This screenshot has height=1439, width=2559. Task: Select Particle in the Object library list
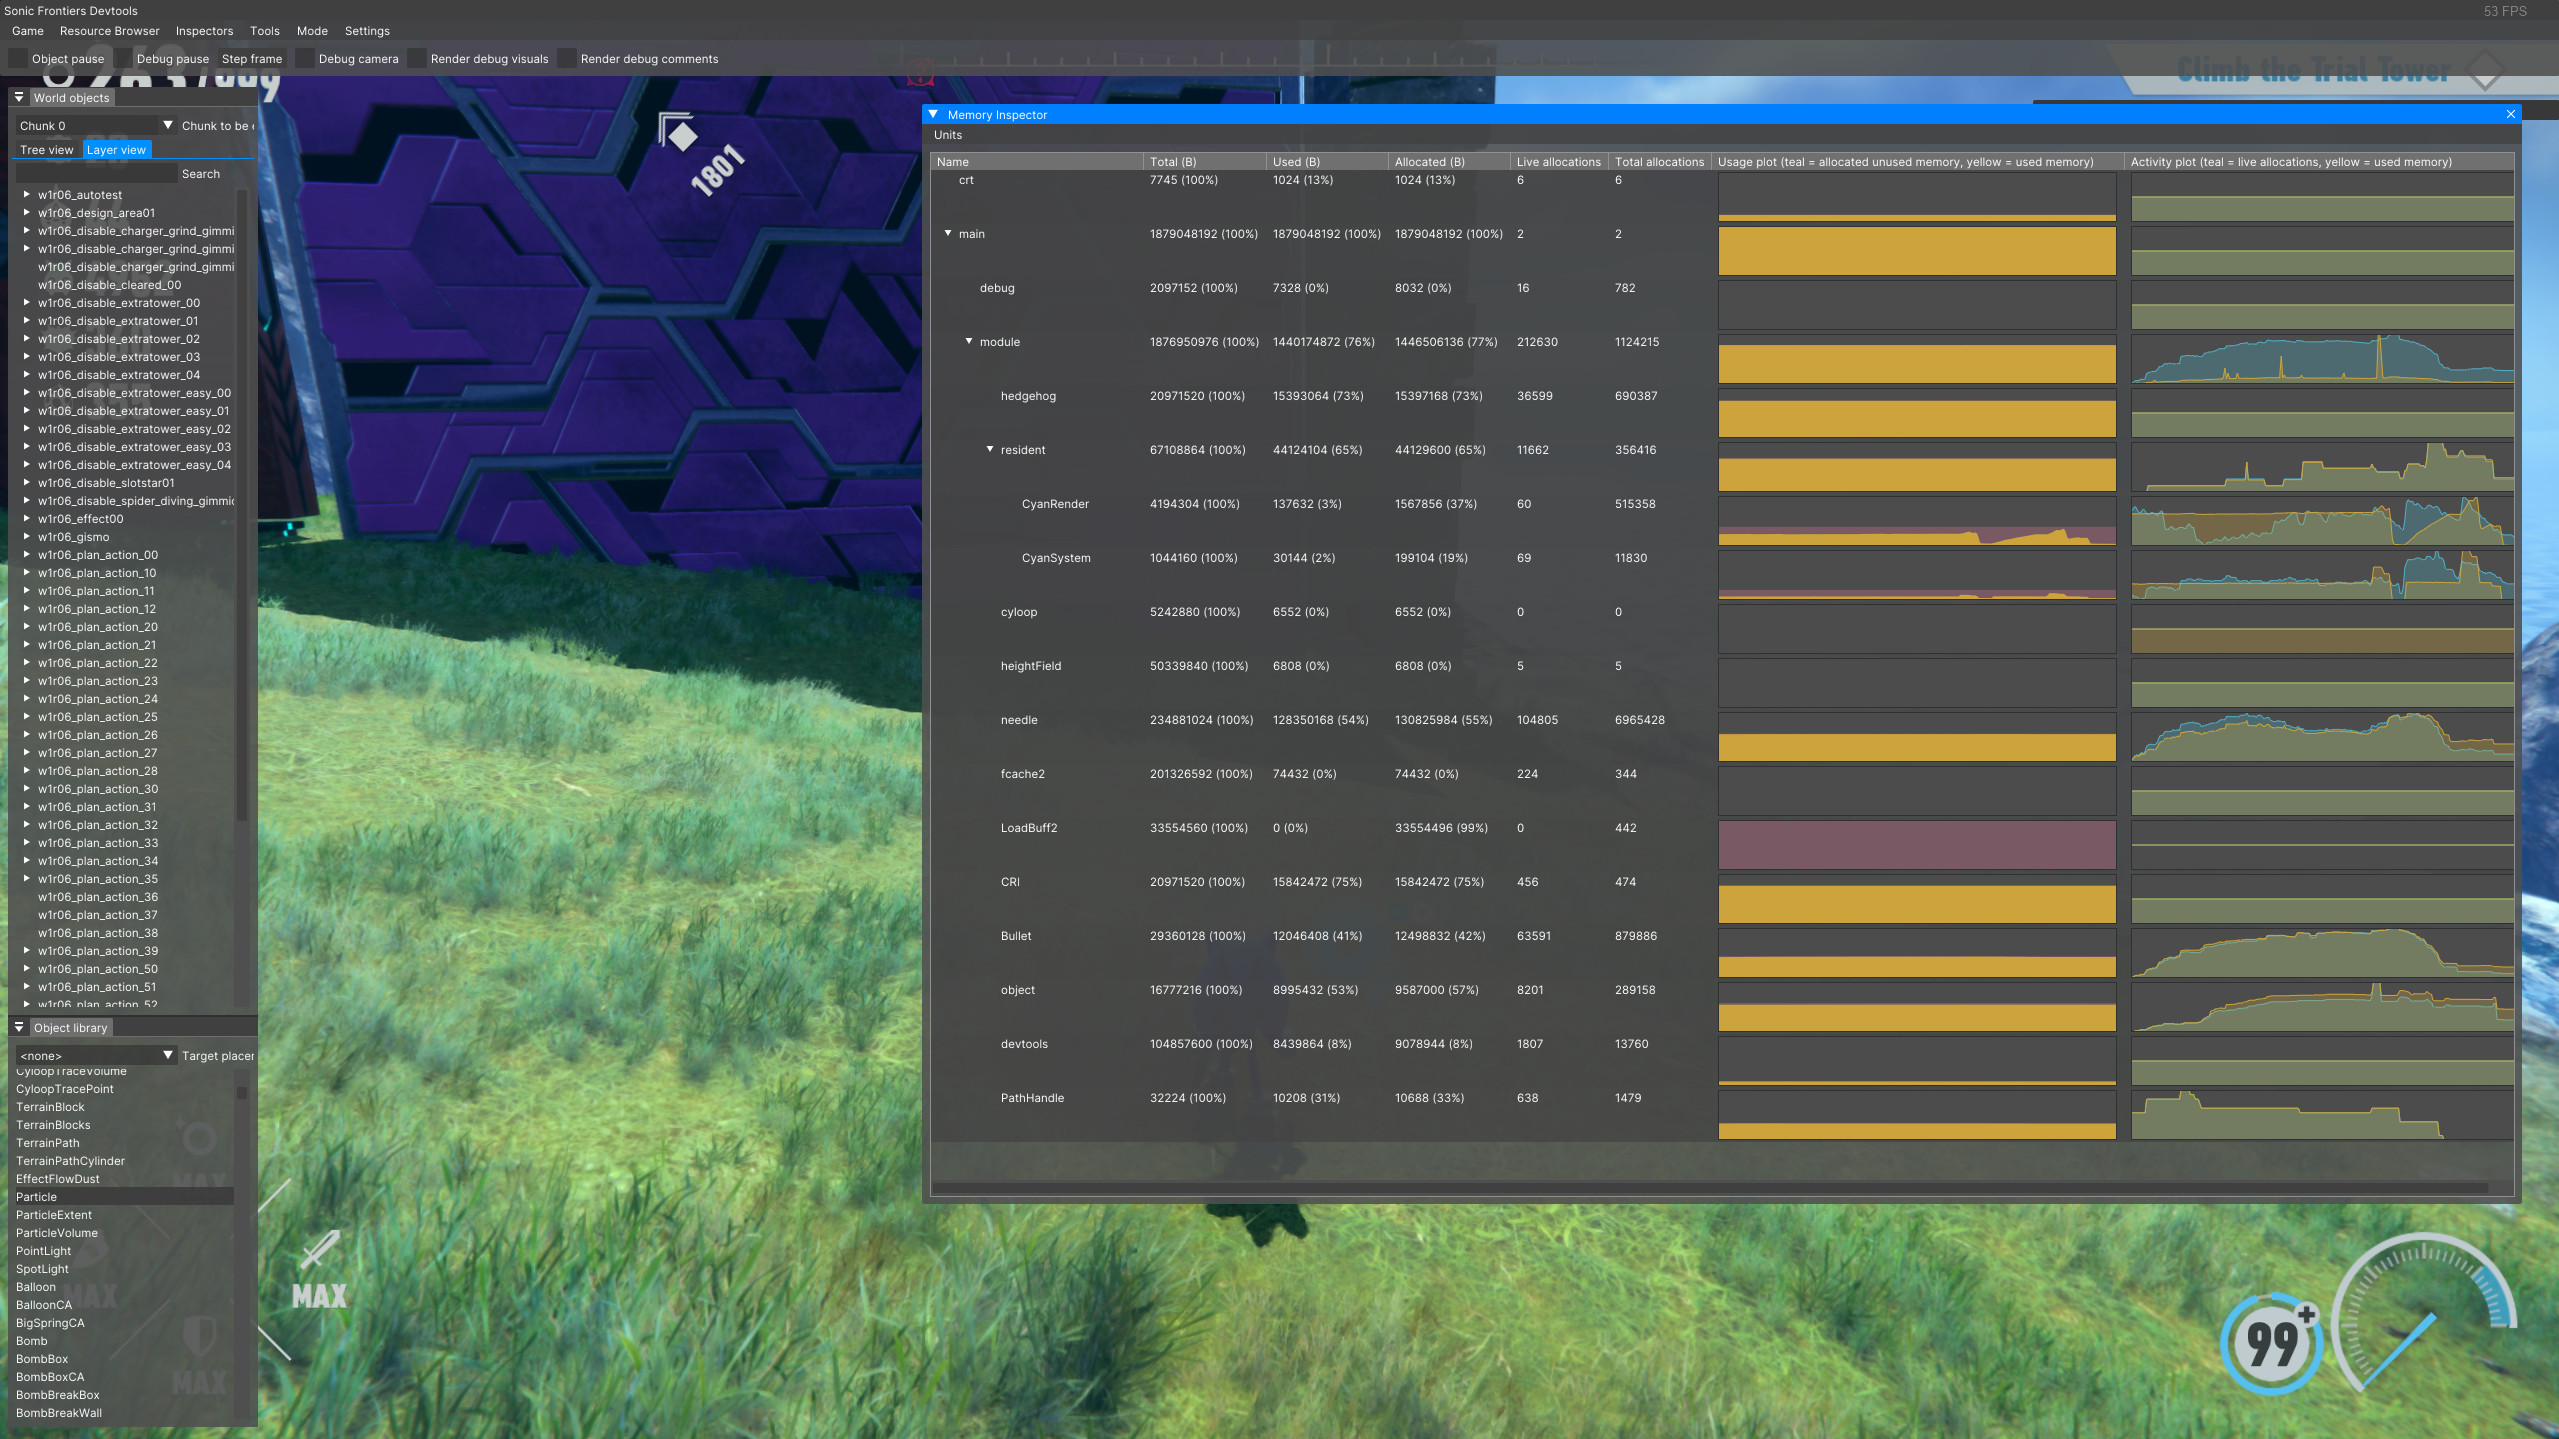pyautogui.click(x=36, y=1196)
